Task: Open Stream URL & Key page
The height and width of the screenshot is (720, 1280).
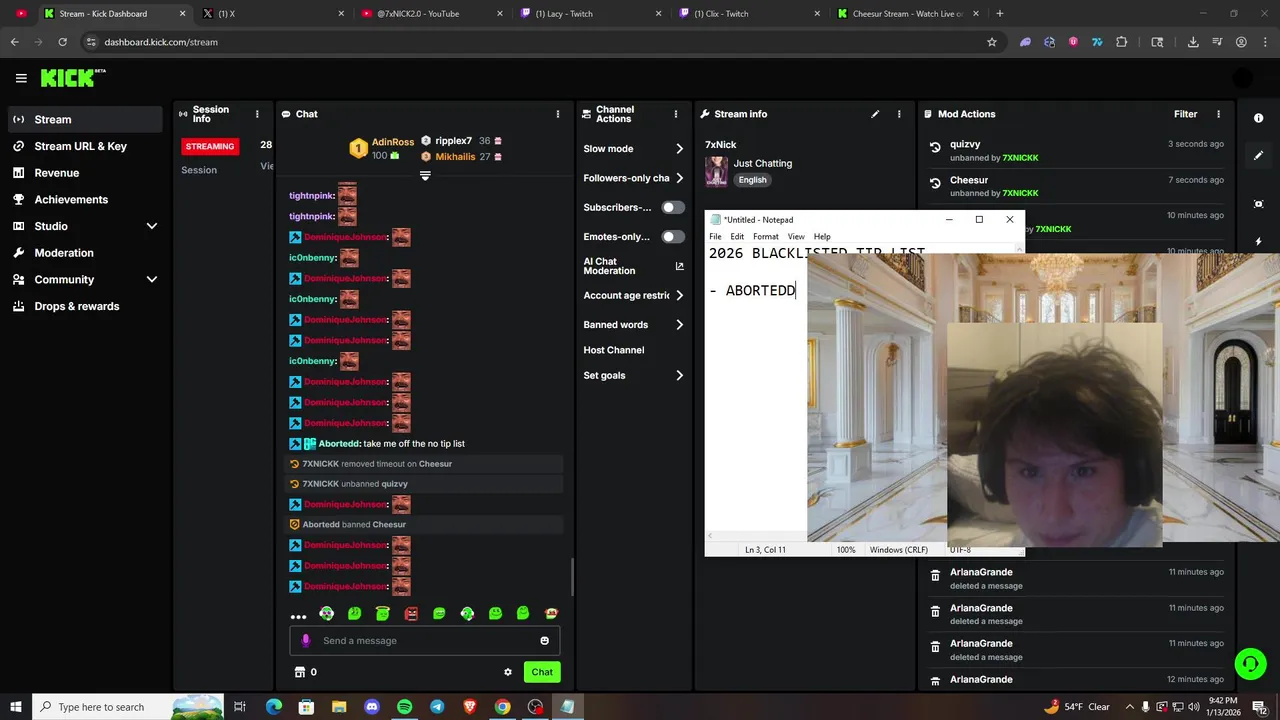Action: tap(81, 146)
